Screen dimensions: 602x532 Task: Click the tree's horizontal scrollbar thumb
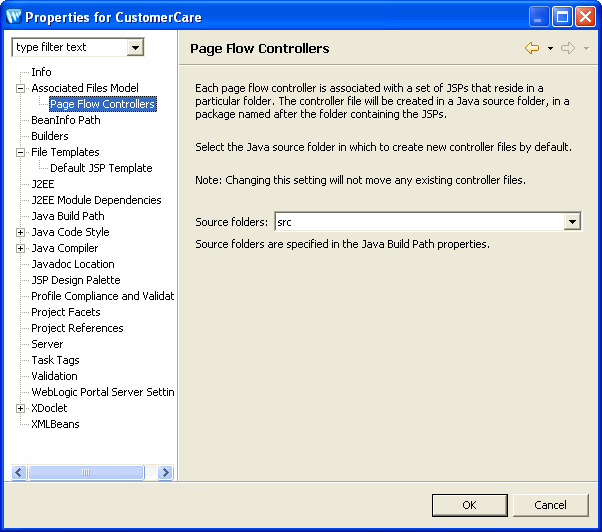click(86, 473)
